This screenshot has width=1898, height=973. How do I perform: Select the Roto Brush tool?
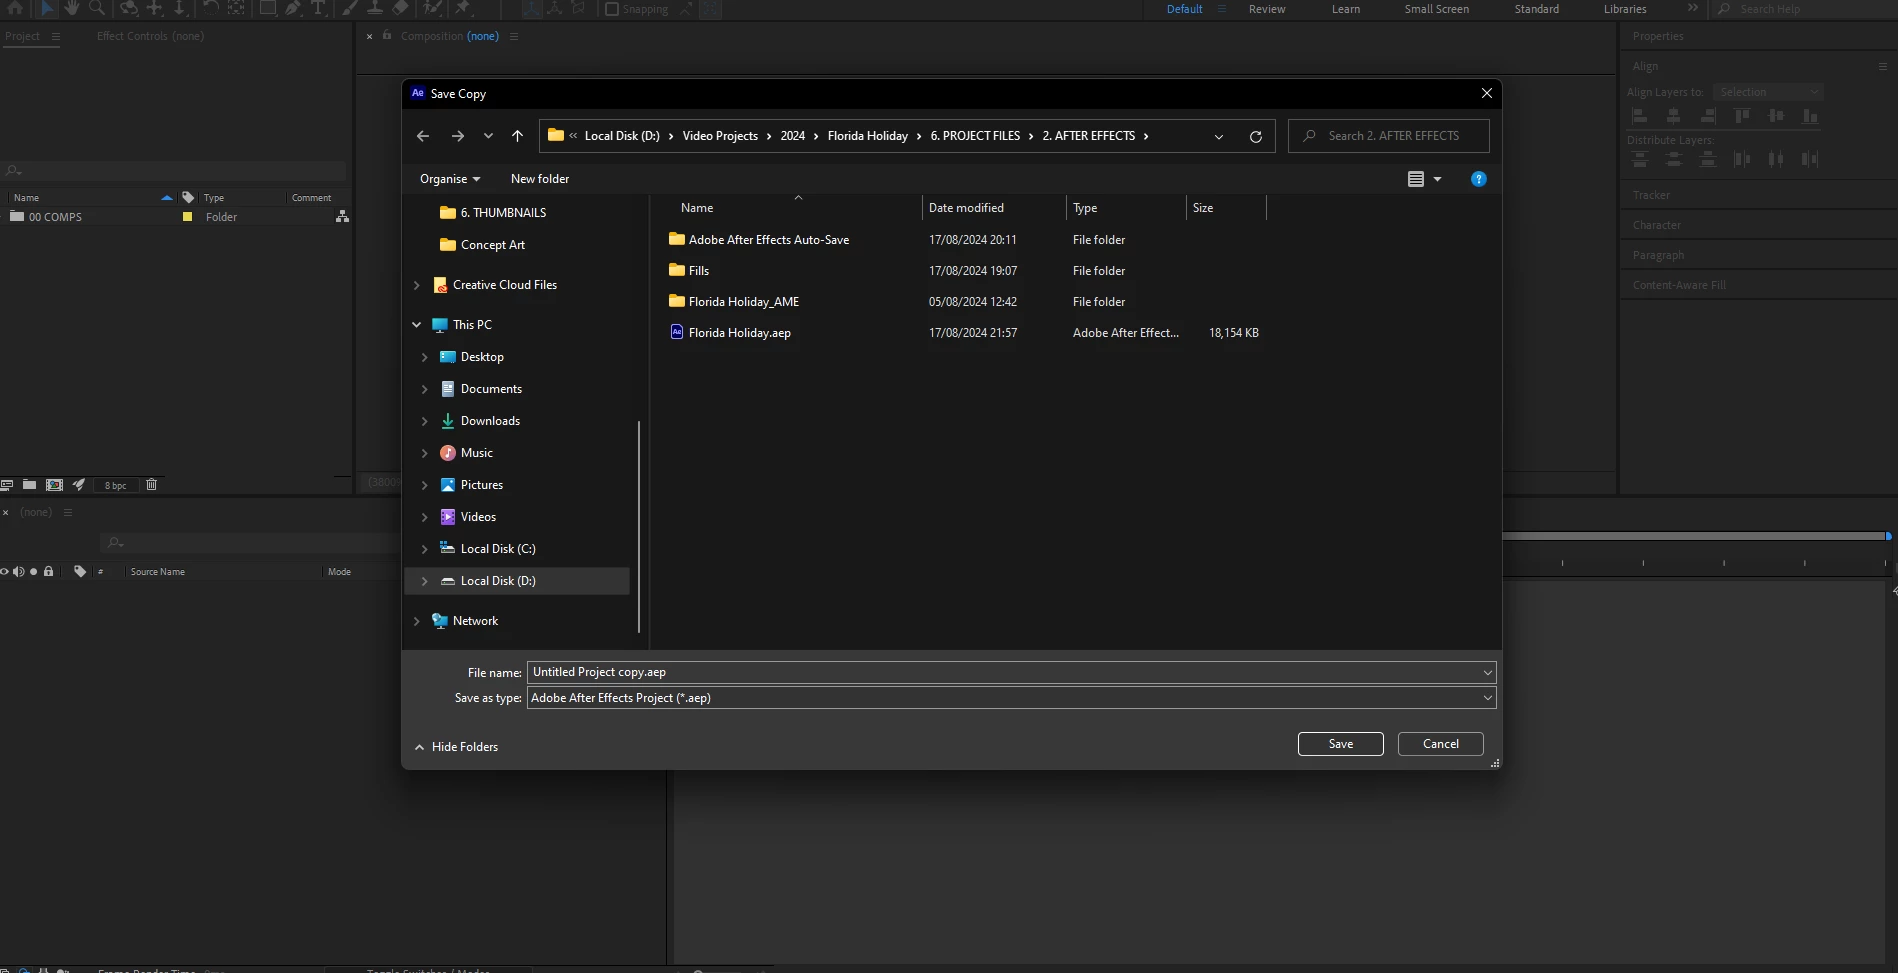tap(433, 8)
